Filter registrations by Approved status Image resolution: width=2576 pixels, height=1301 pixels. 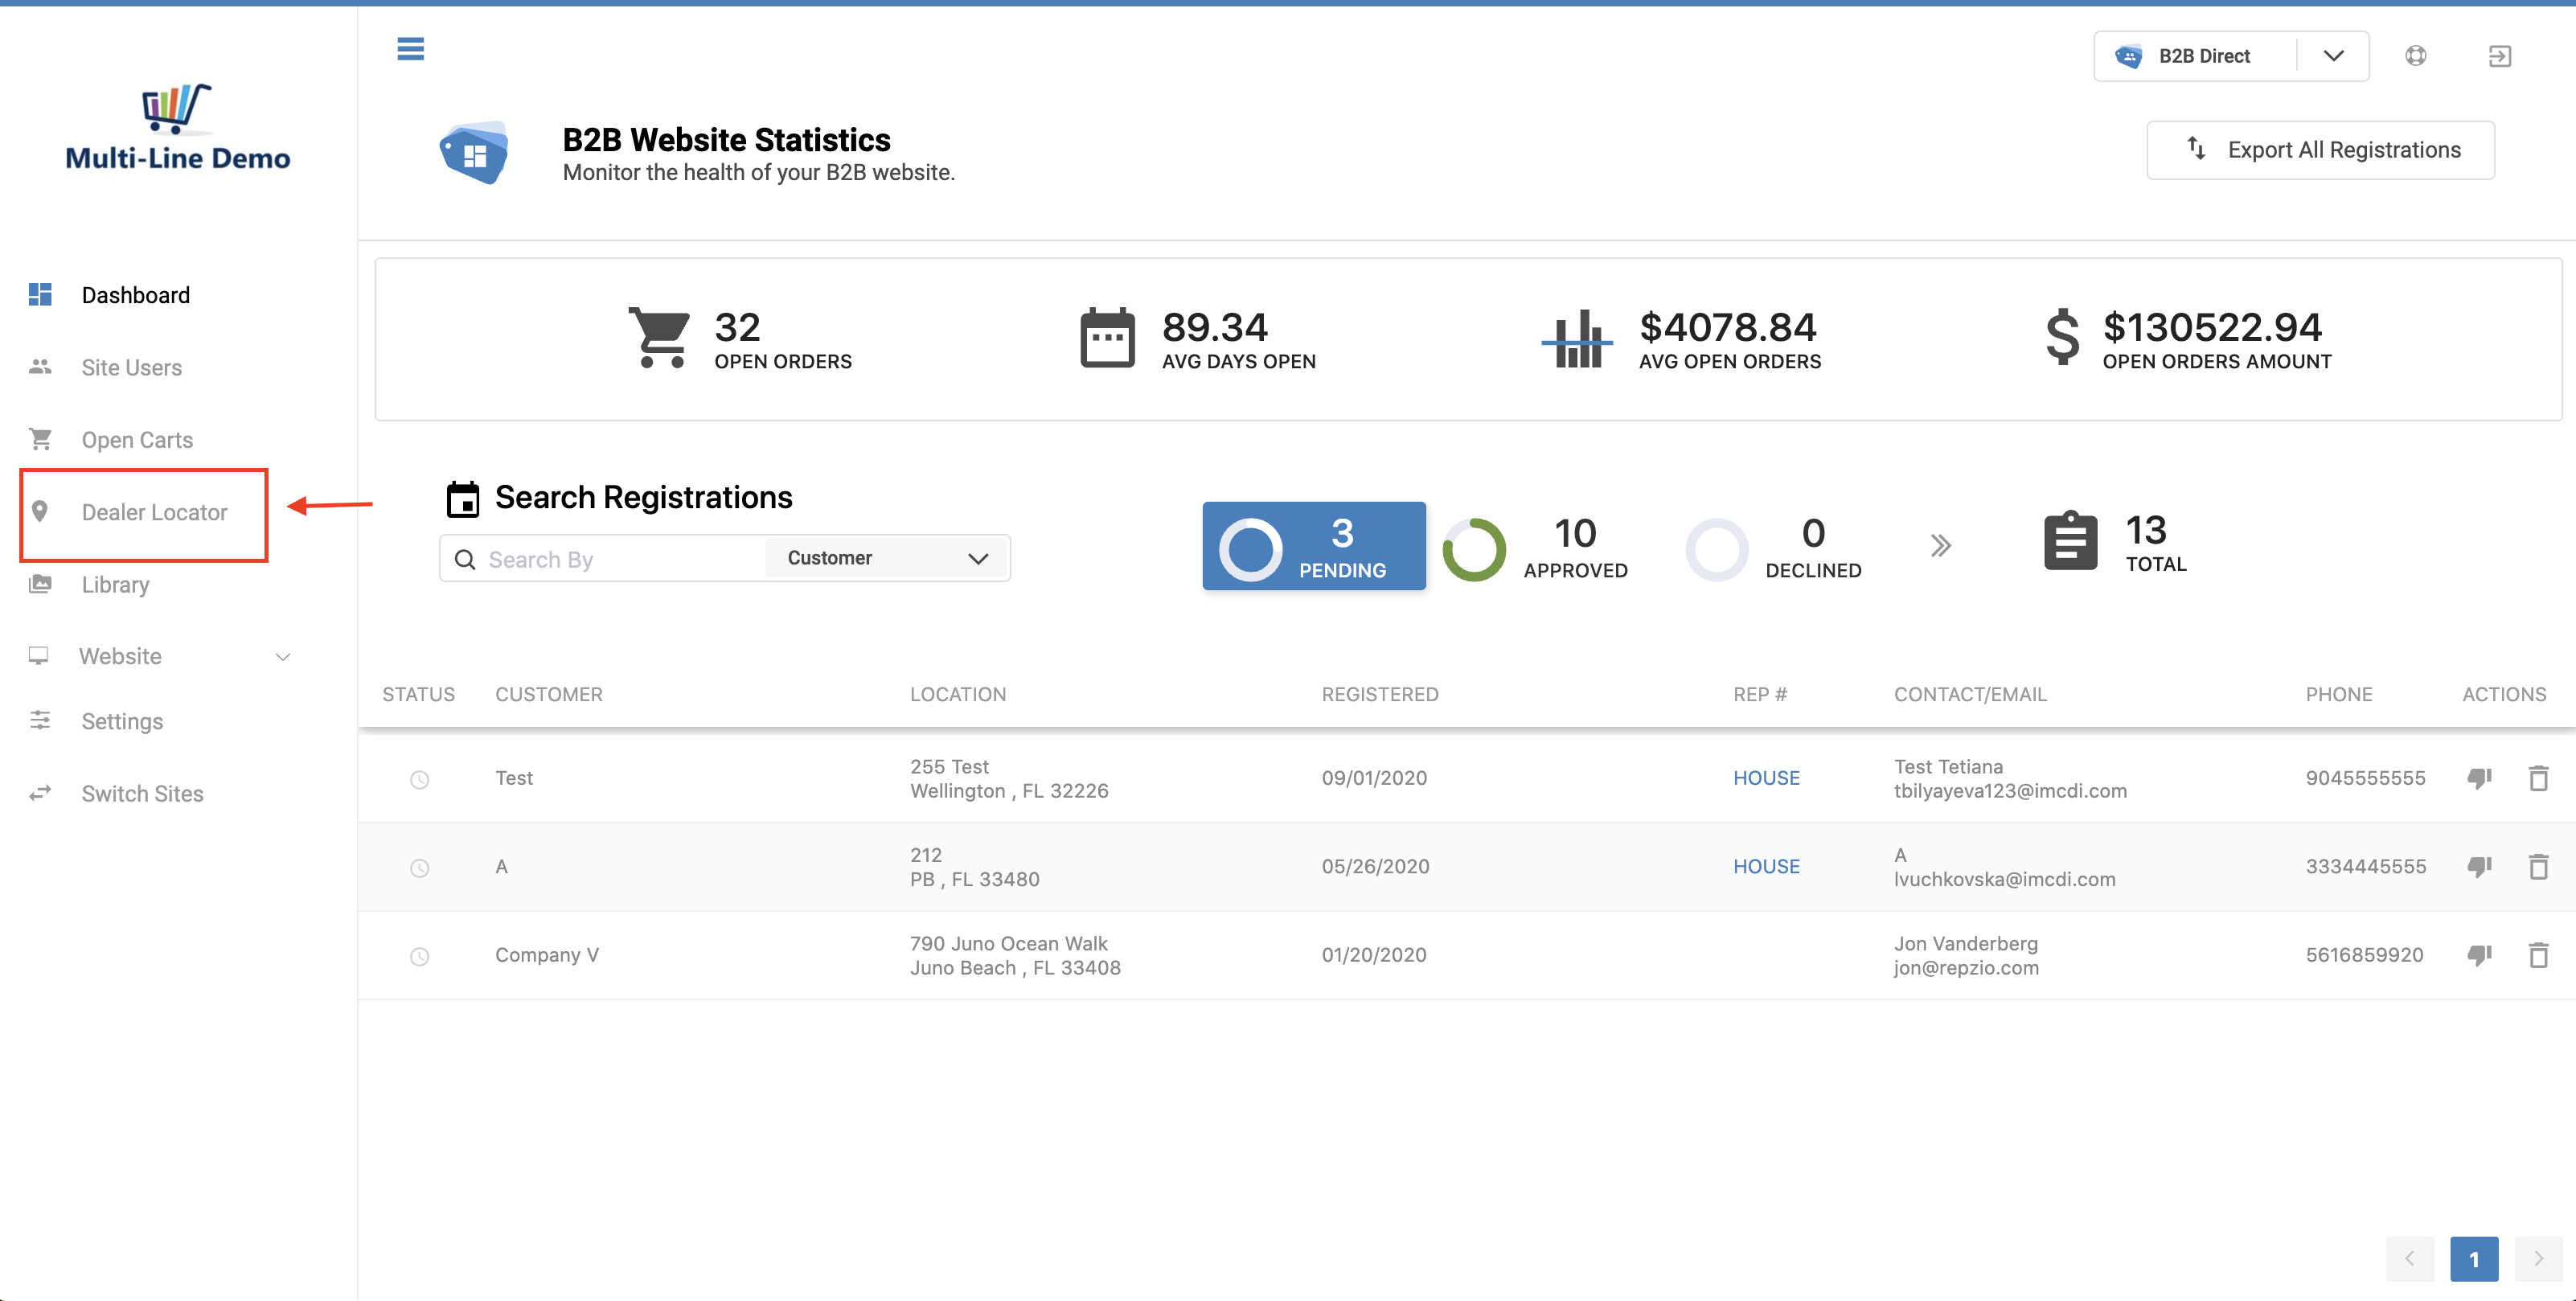pyautogui.click(x=1536, y=547)
